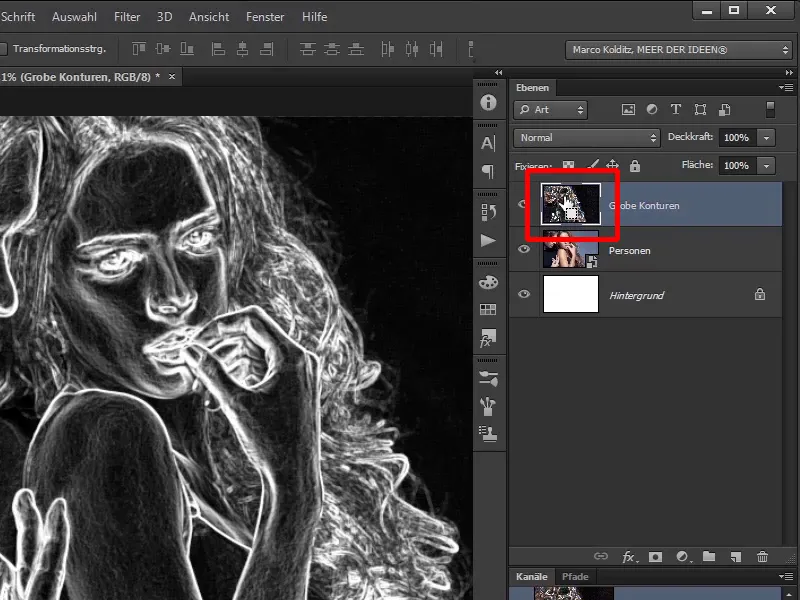Toggle lock transparent pixels
The width and height of the screenshot is (800, 600).
click(568, 165)
